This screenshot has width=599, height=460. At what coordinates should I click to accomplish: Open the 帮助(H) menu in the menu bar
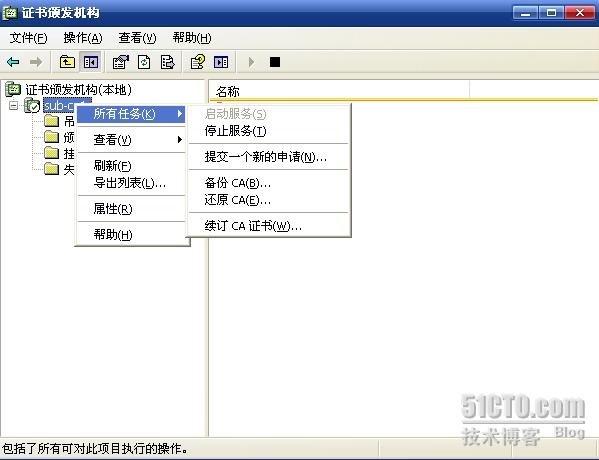point(192,38)
